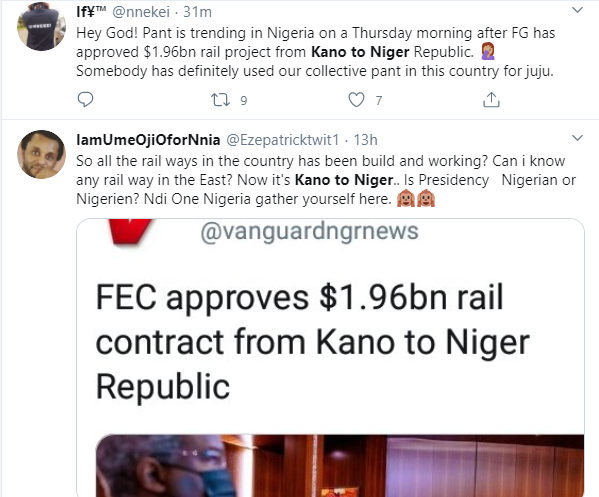599x497 pixels.
Task: Open the 13h timestamp of second tweet
Action: coord(365,140)
